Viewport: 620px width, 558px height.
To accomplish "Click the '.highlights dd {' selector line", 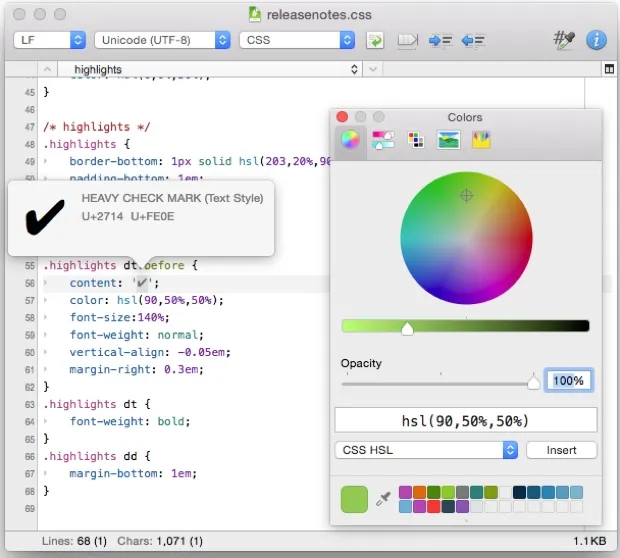I will pos(97,456).
